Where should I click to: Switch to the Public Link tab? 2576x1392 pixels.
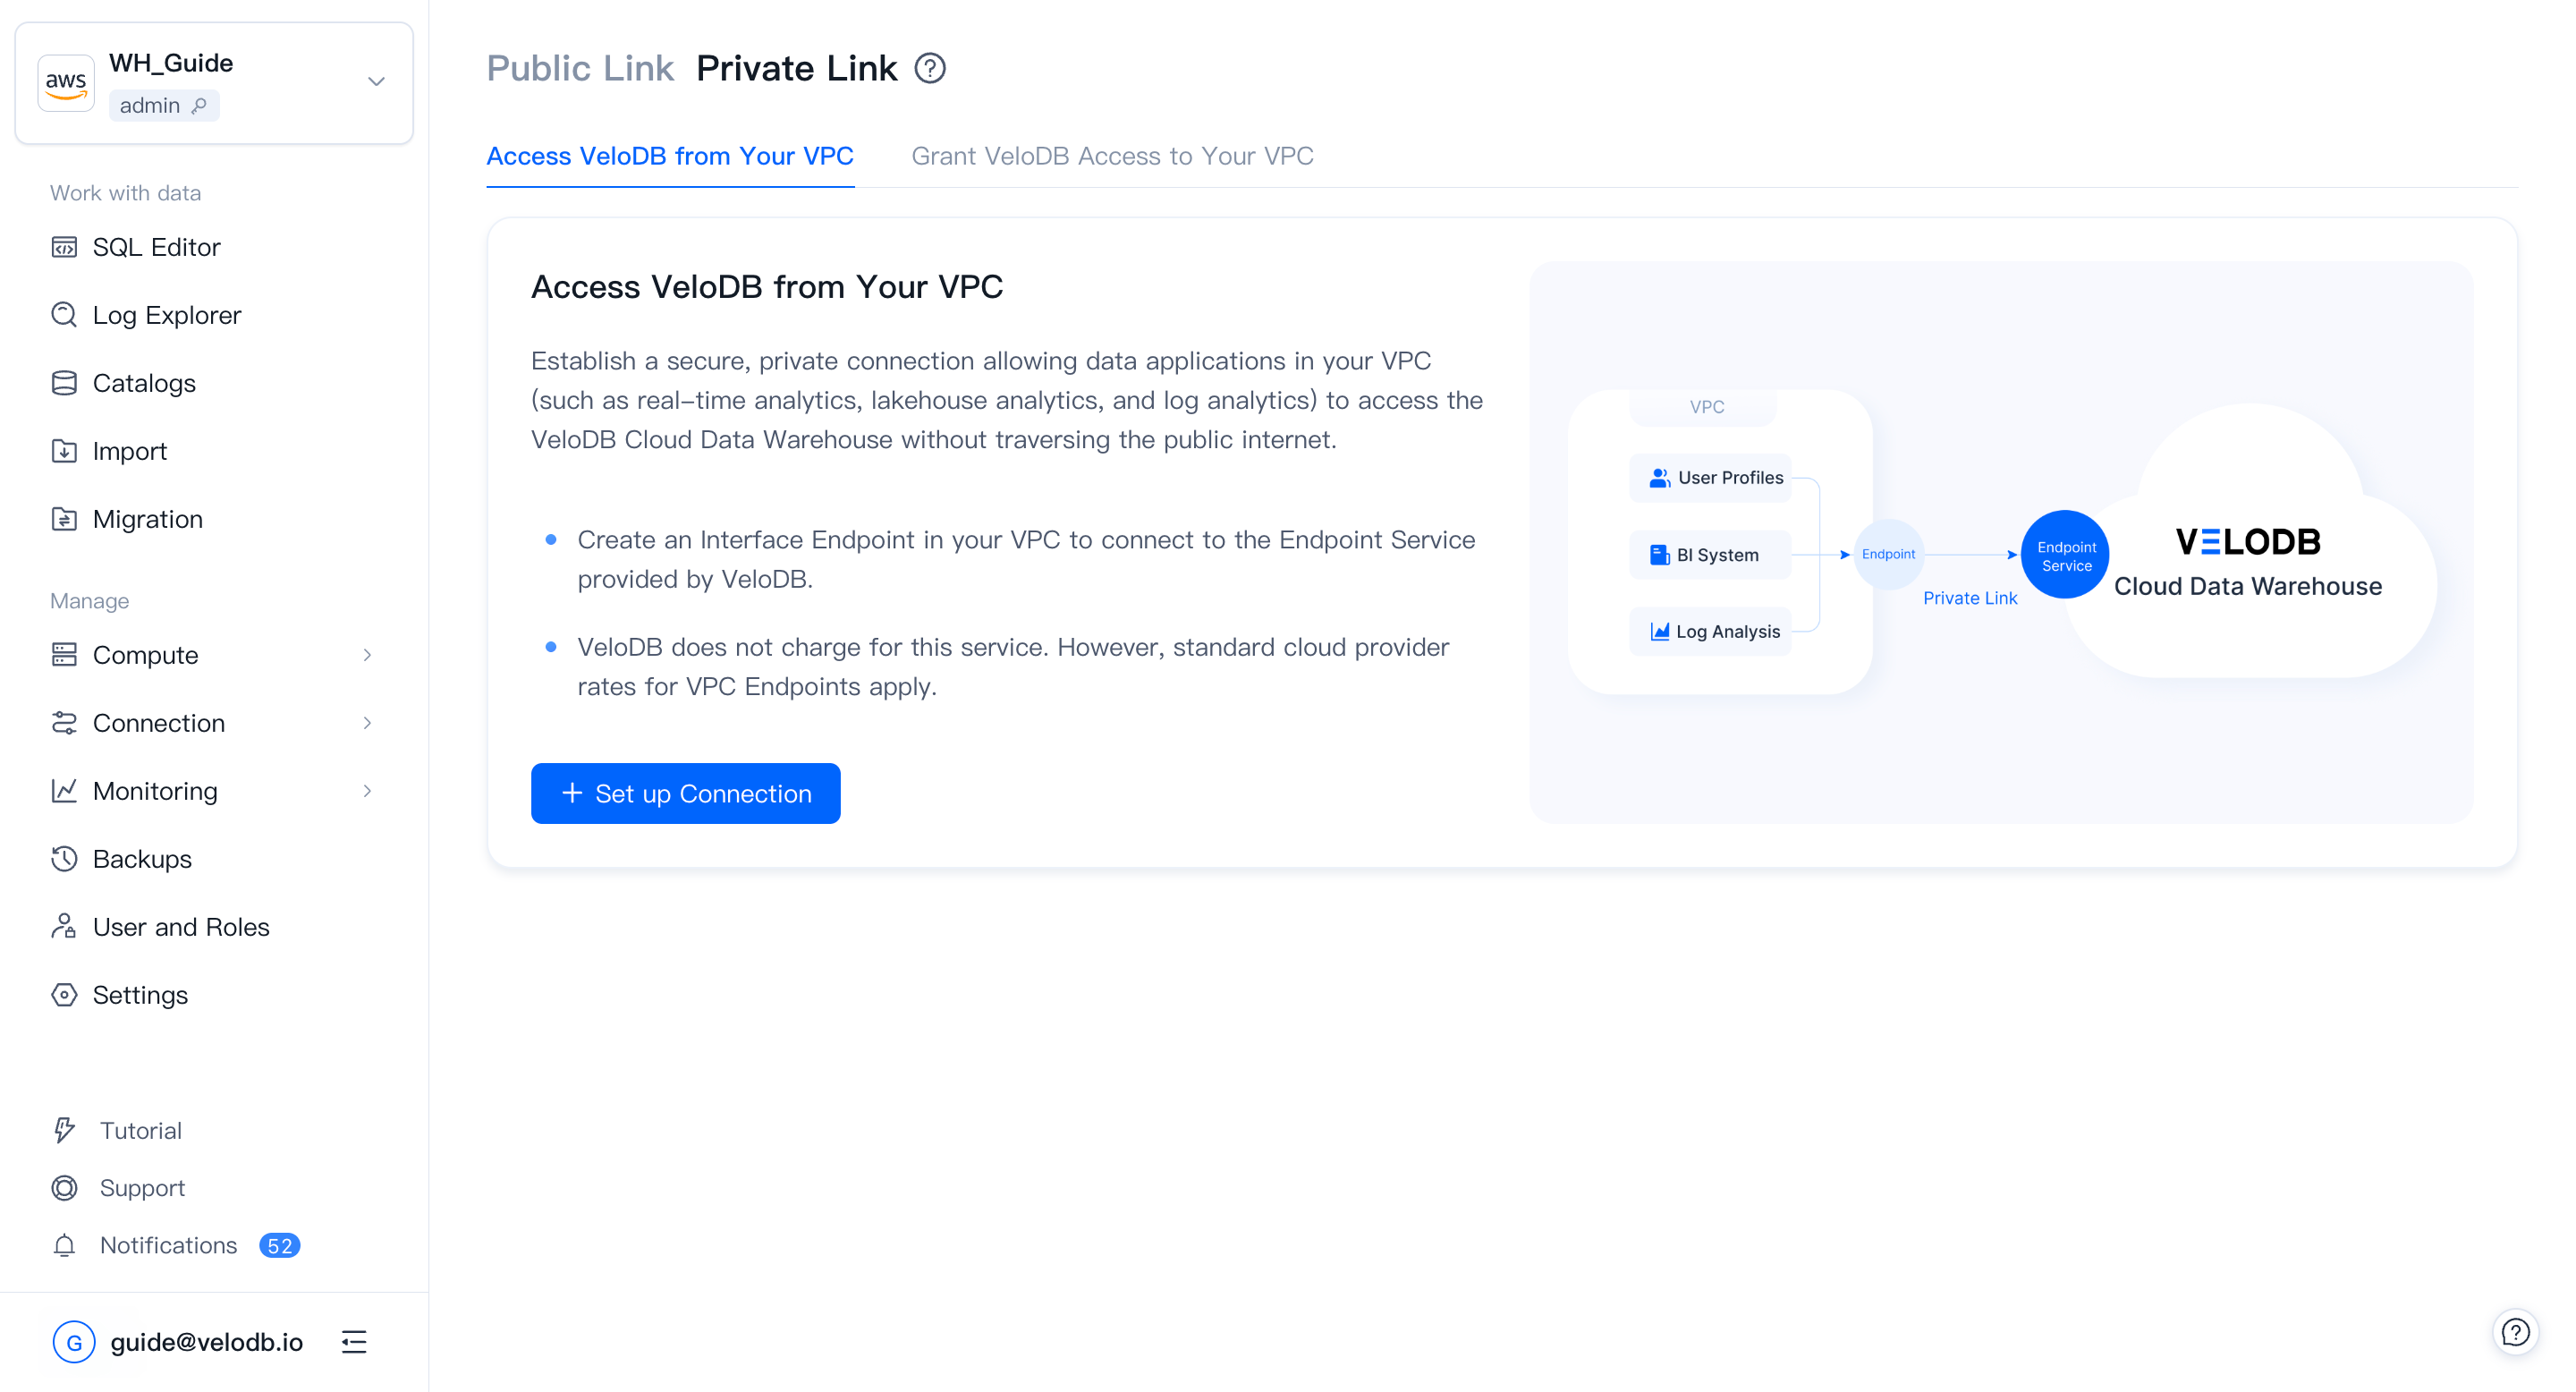coord(580,69)
